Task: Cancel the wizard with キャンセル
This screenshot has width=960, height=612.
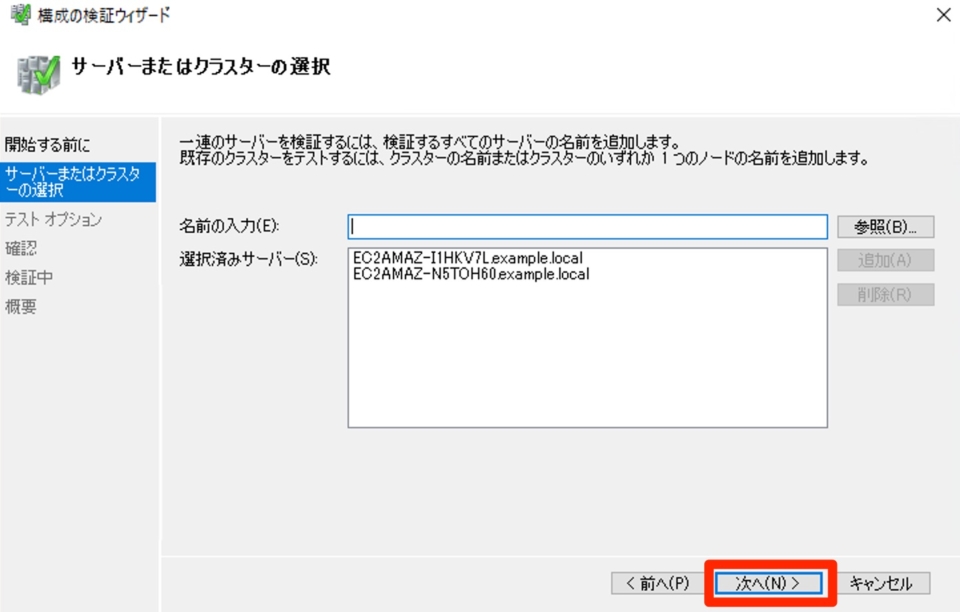Action: point(881,583)
